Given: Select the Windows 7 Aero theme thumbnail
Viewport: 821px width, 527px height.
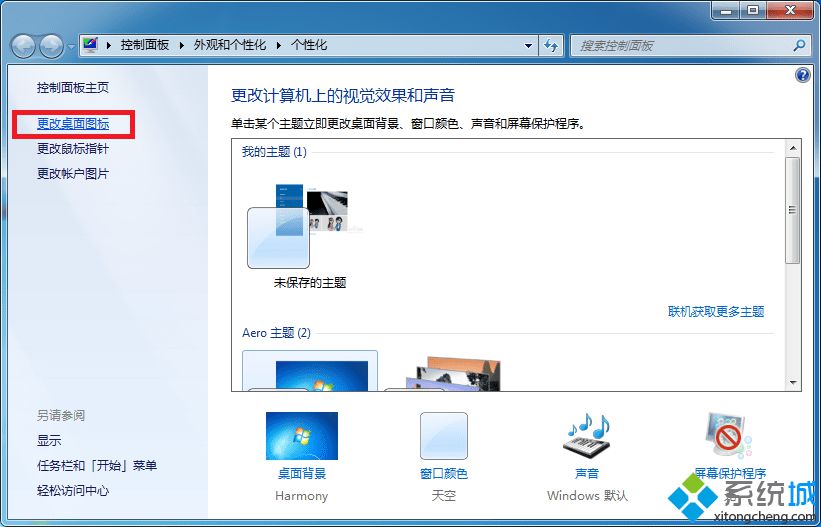Looking at the screenshot, I should tap(310, 372).
